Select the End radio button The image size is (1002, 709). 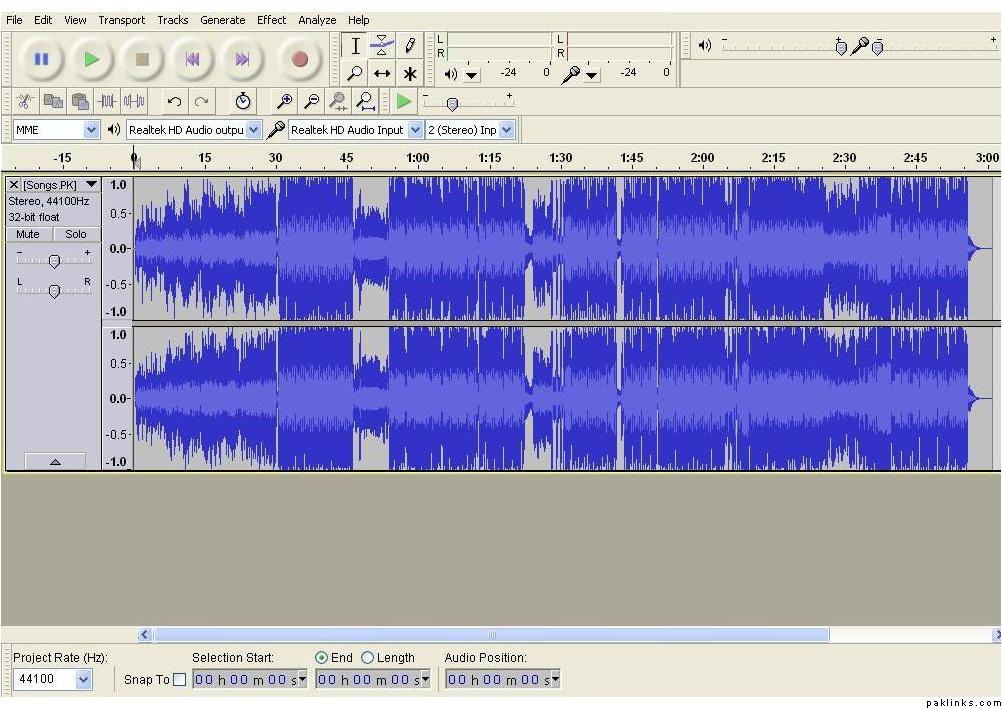(x=321, y=658)
